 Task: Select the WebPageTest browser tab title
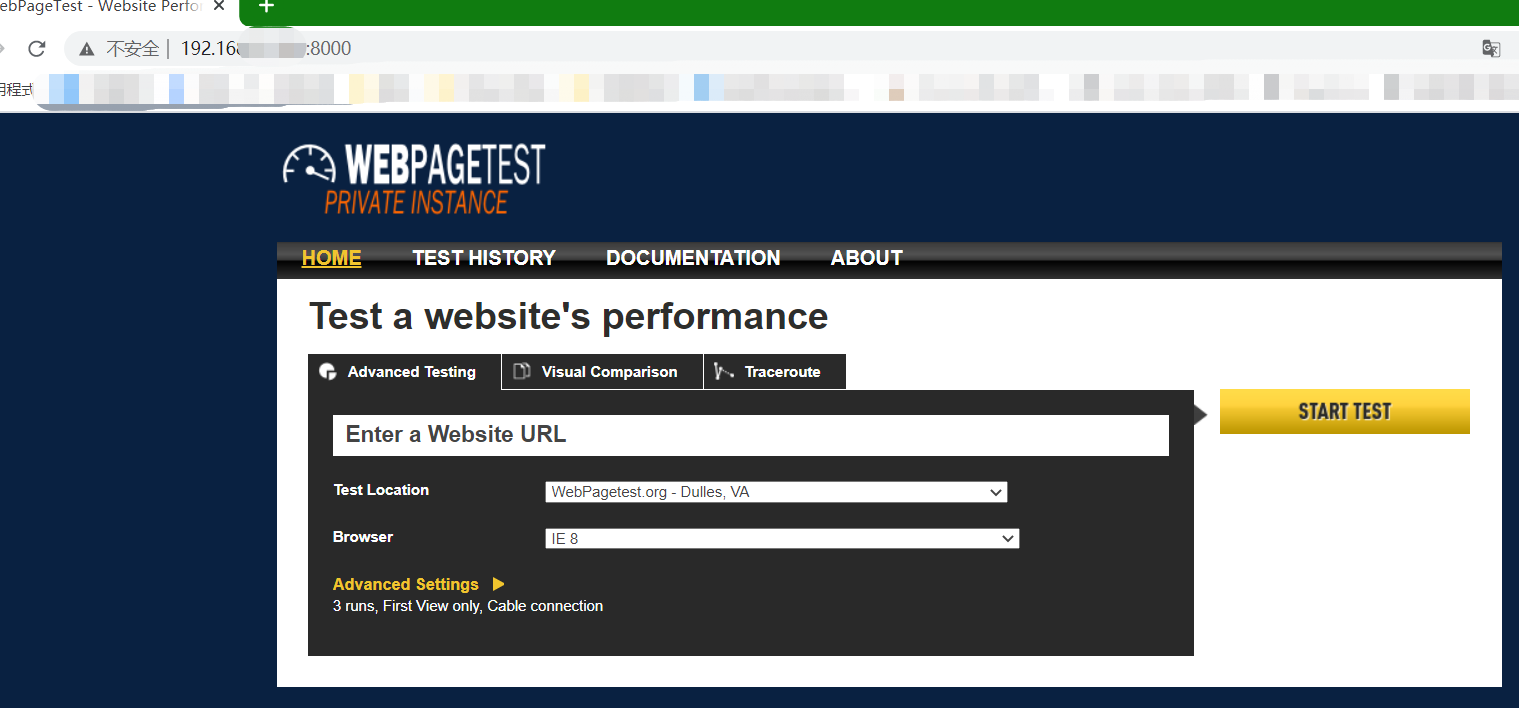pos(102,7)
